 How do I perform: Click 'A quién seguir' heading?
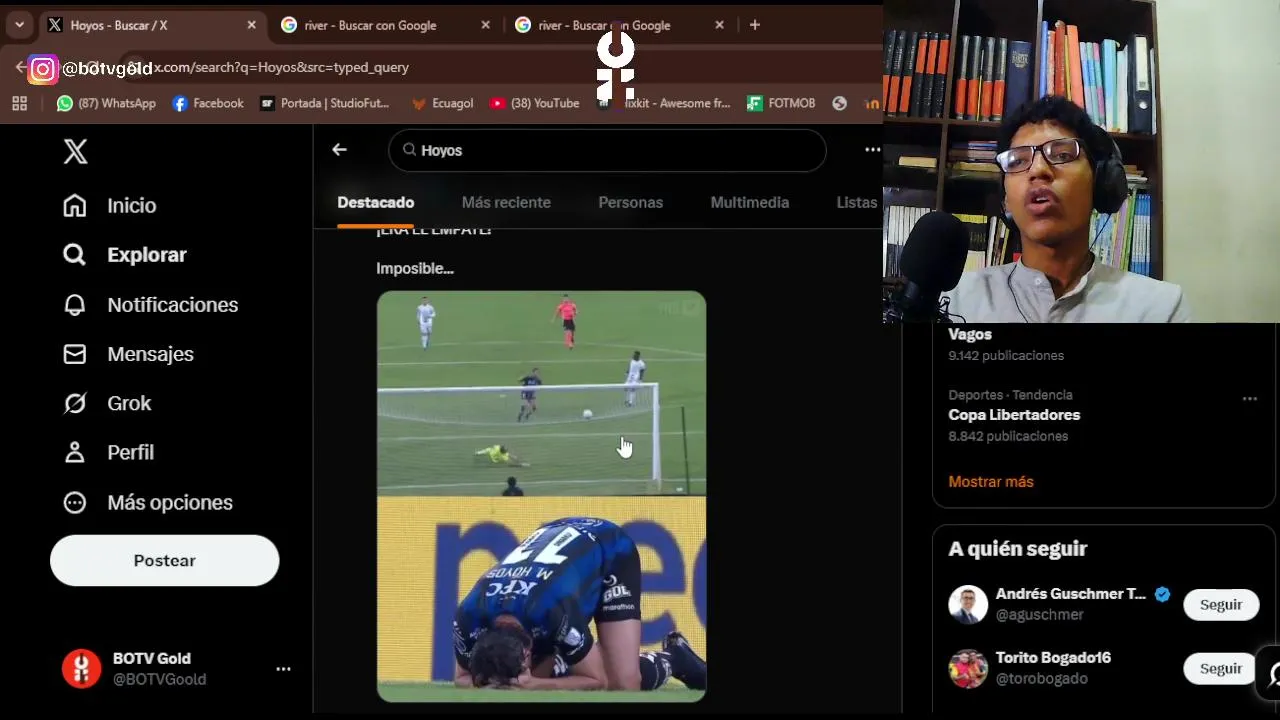pyautogui.click(x=1017, y=548)
